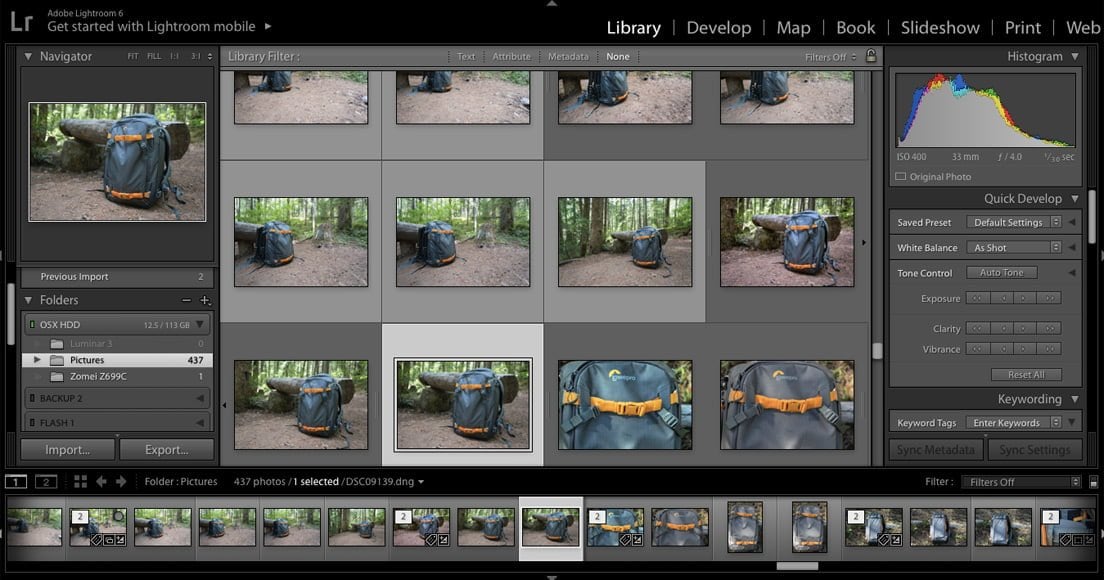Click Clarity single-right increase arrow

(x=1024, y=328)
